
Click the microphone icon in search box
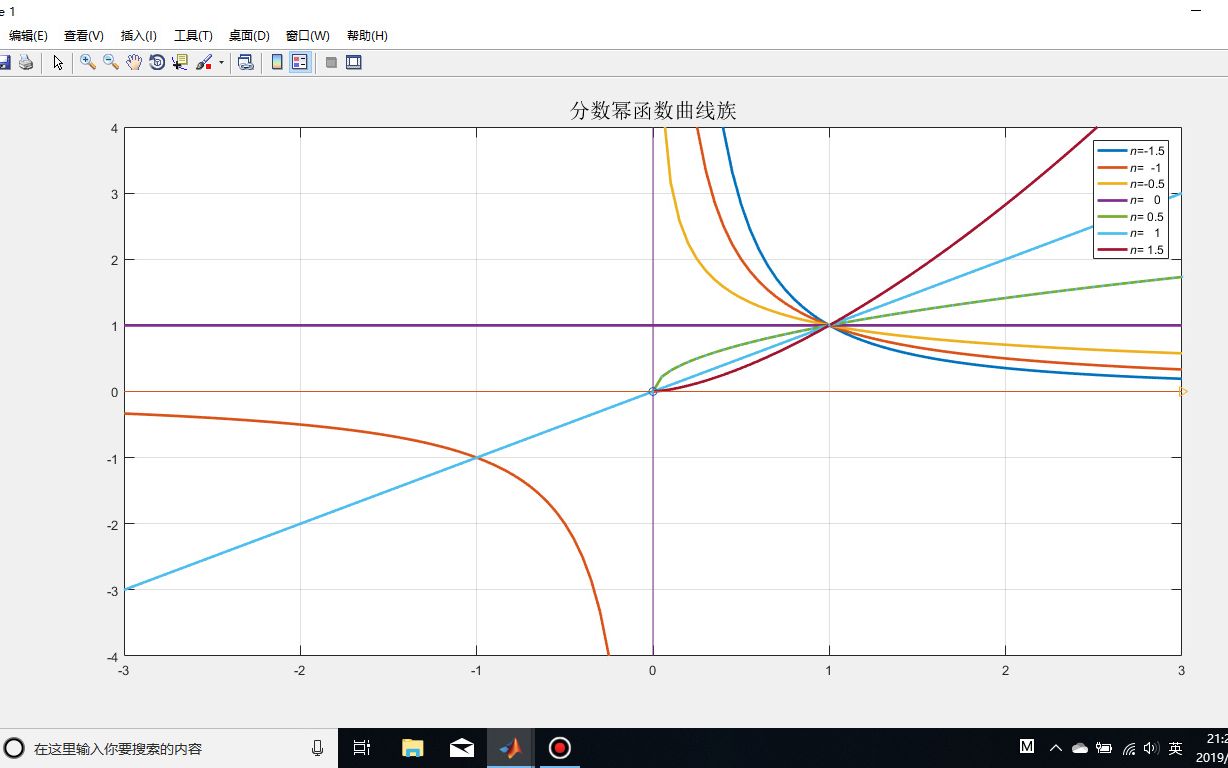318,748
